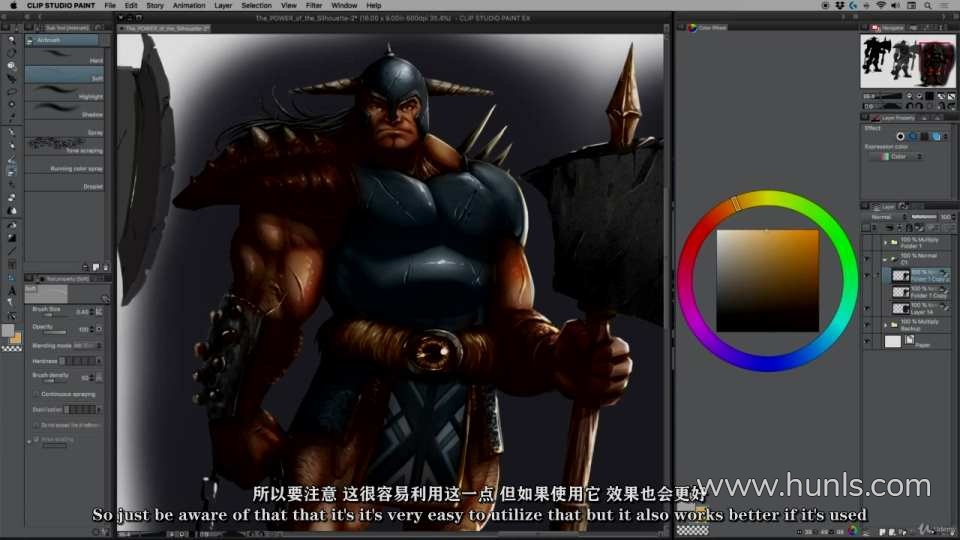Expand the Folder 1 multiply layer folder
Viewport: 960px width, 540px height.
pos(885,243)
